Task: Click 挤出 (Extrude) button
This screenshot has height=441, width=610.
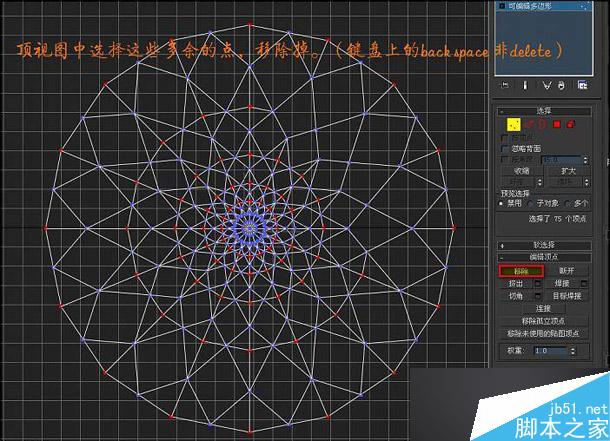Action: coord(516,284)
